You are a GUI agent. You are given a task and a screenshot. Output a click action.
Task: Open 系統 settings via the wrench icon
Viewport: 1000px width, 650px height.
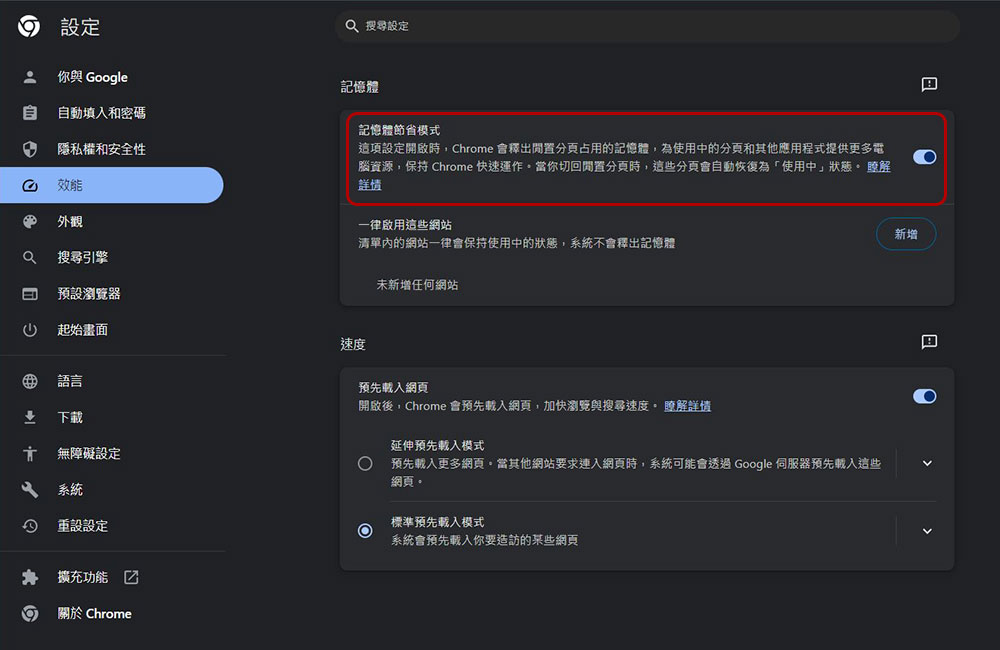[28, 489]
